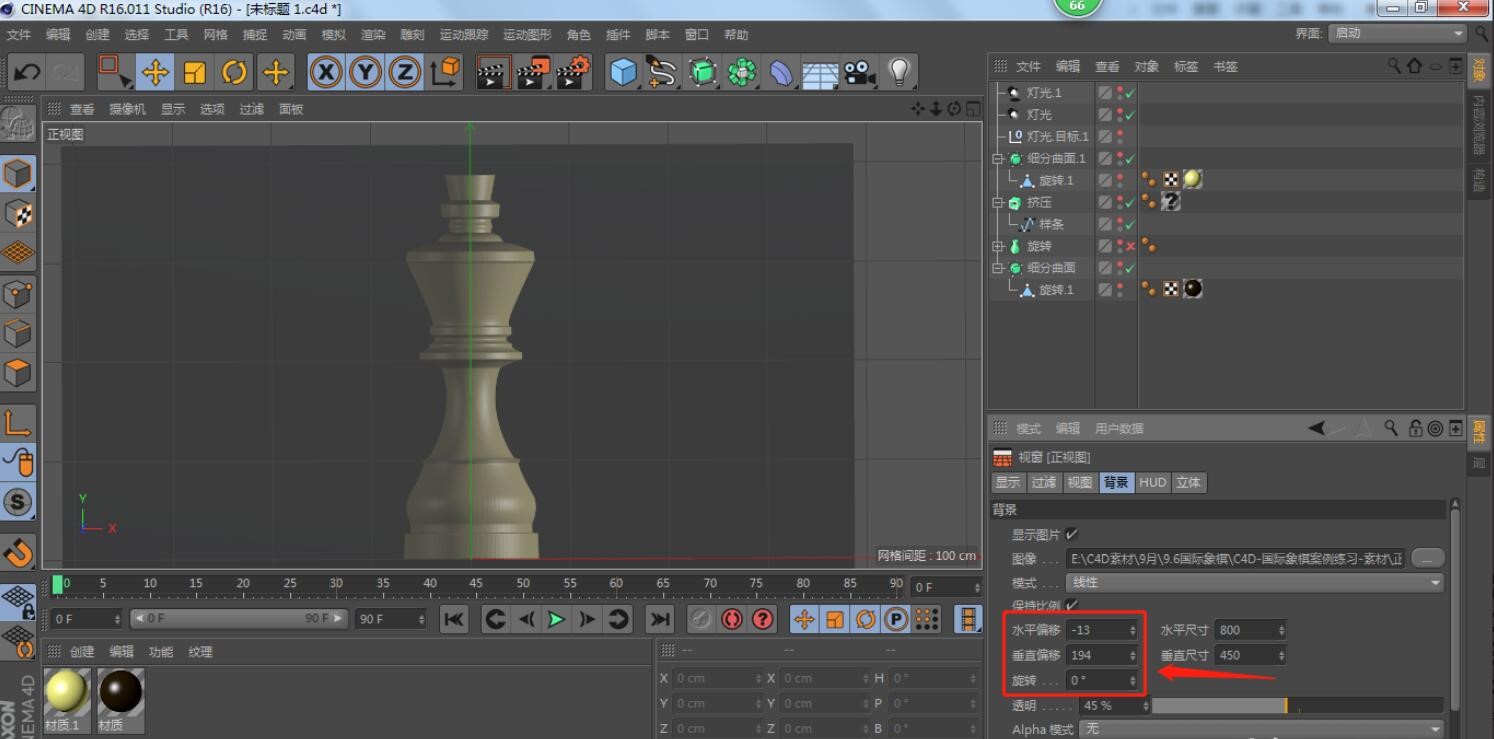Screen dimensions: 1494x739
Task: Click the image browse ... button
Action: 1428,558
